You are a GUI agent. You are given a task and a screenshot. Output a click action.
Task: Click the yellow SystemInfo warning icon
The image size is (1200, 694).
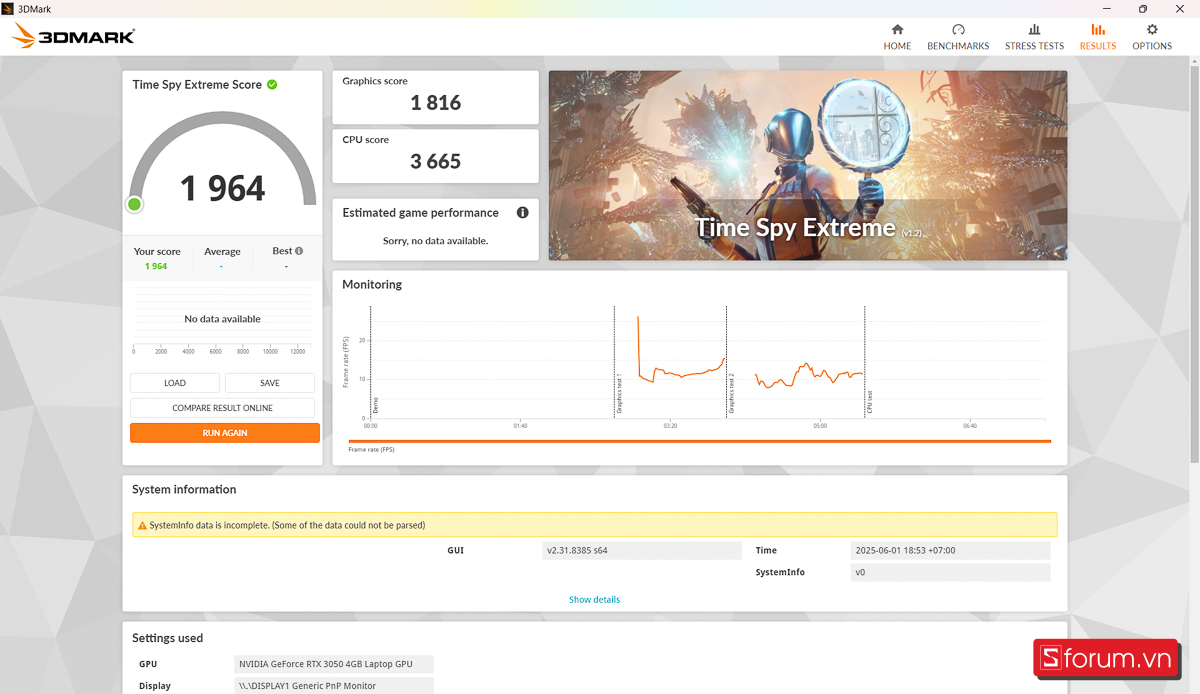pyautogui.click(x=142, y=525)
